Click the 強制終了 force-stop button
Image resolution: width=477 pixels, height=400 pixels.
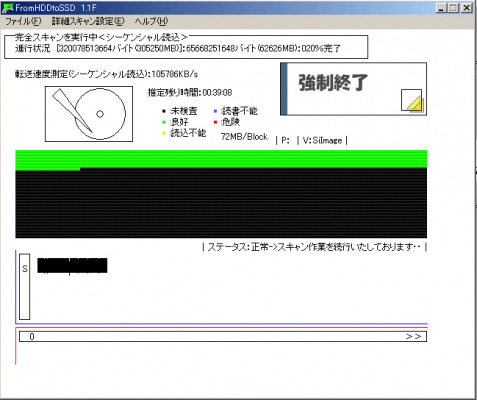tap(353, 89)
